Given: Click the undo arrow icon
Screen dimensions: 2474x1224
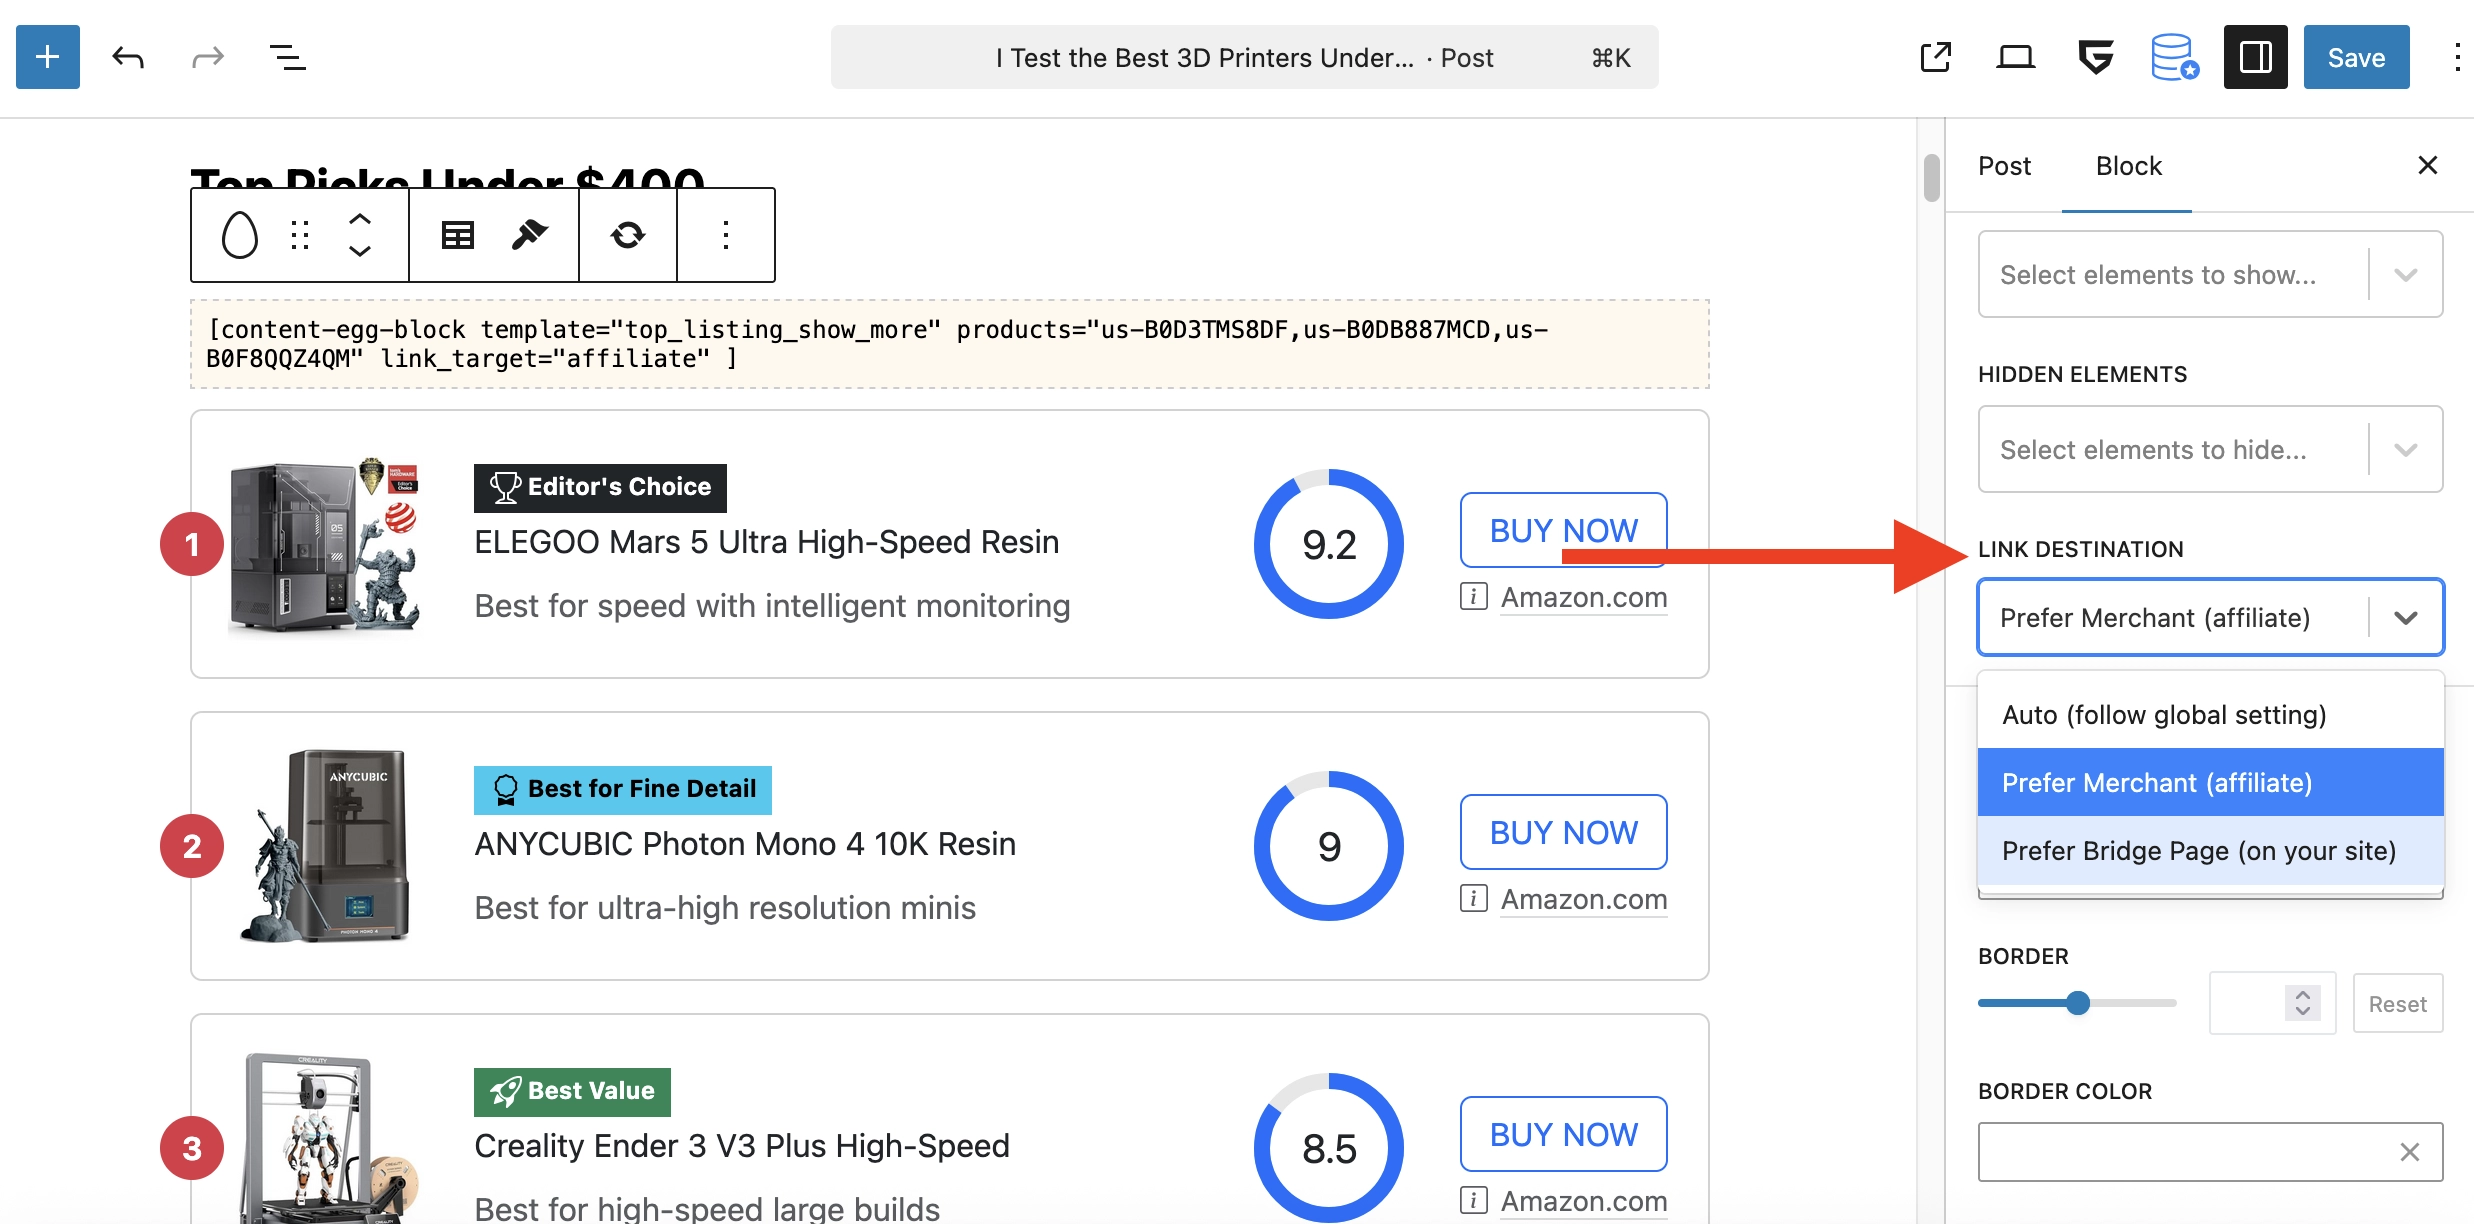Looking at the screenshot, I should [128, 57].
